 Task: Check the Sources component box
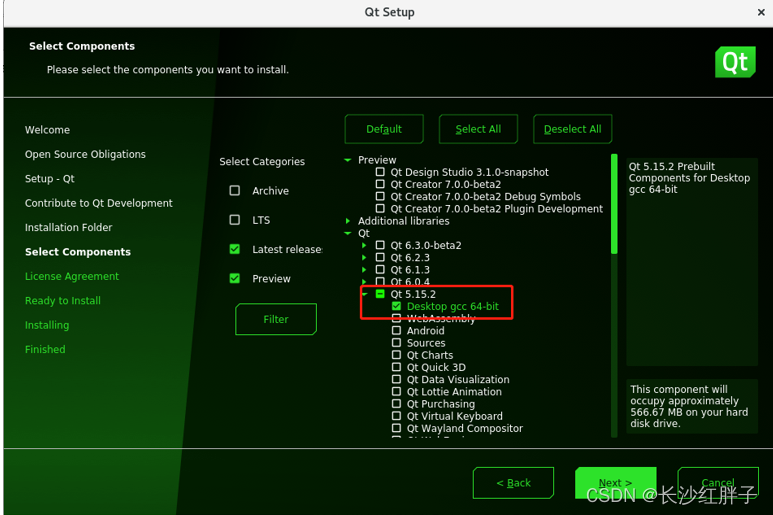click(x=396, y=343)
